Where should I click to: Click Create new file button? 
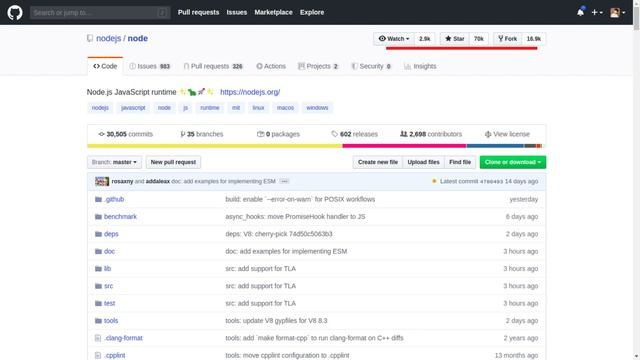(x=378, y=162)
